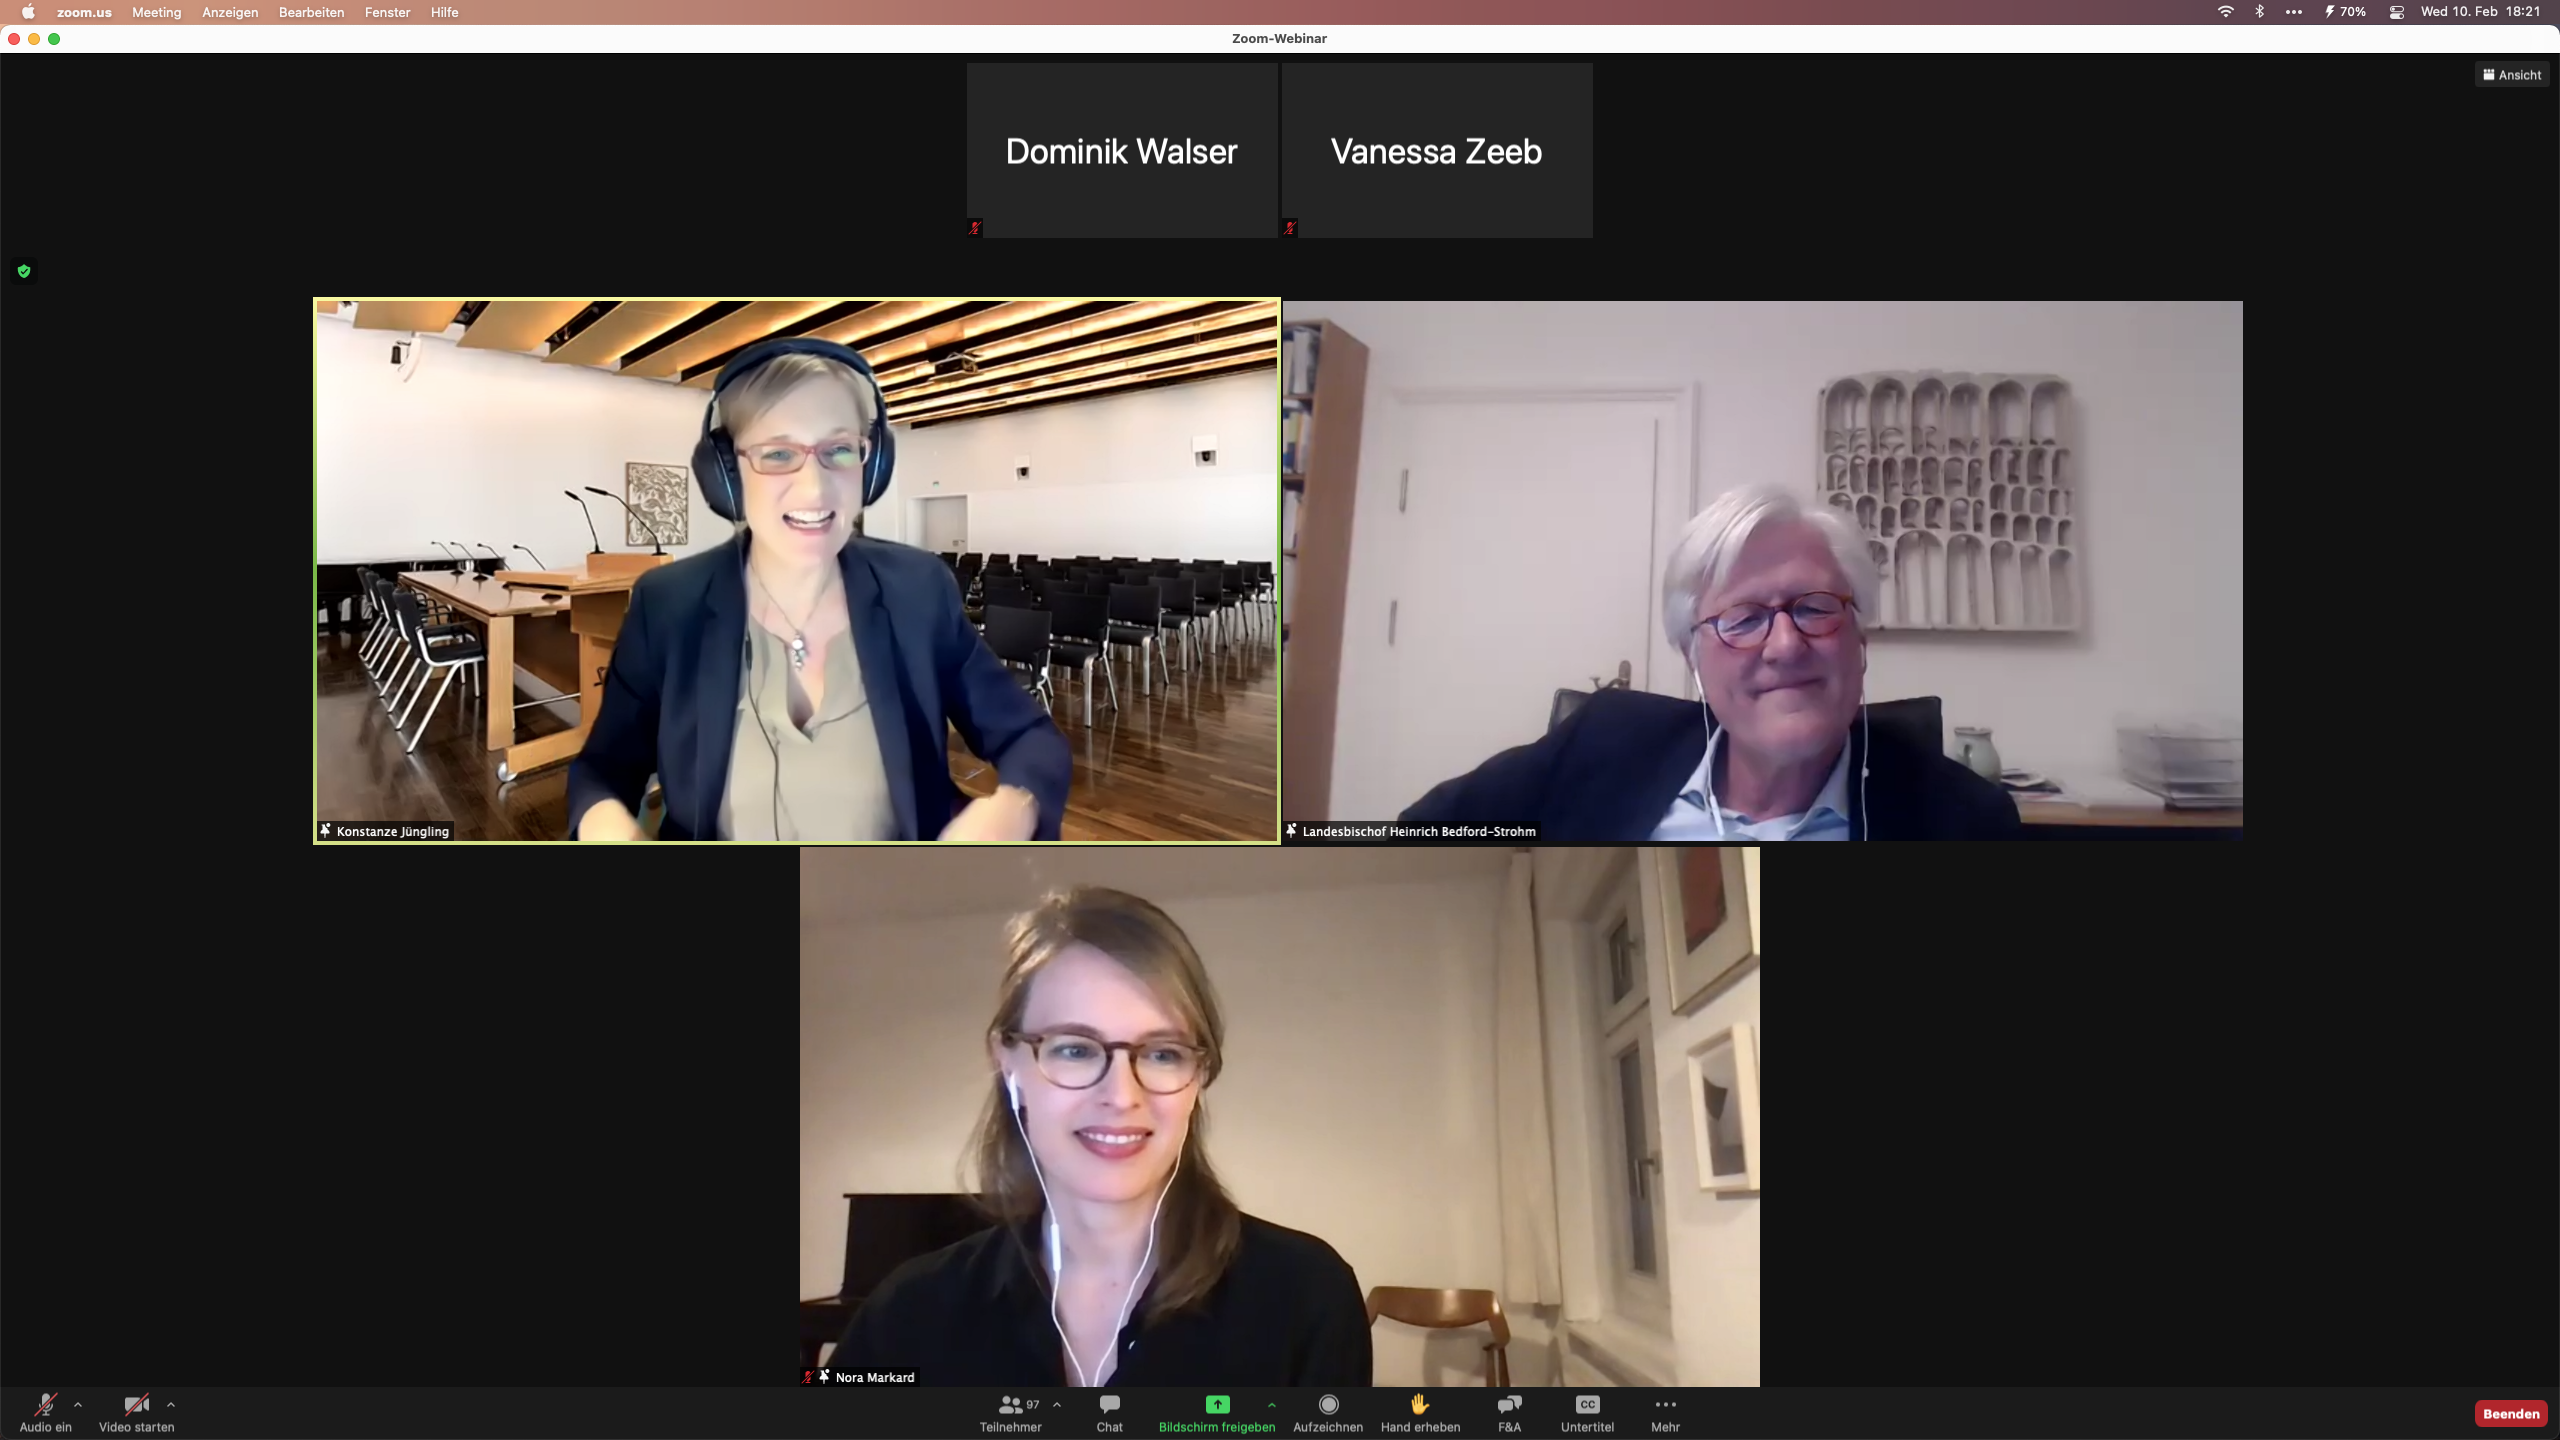Open the Chat panel
The height and width of the screenshot is (1440, 2560).
(x=1109, y=1412)
